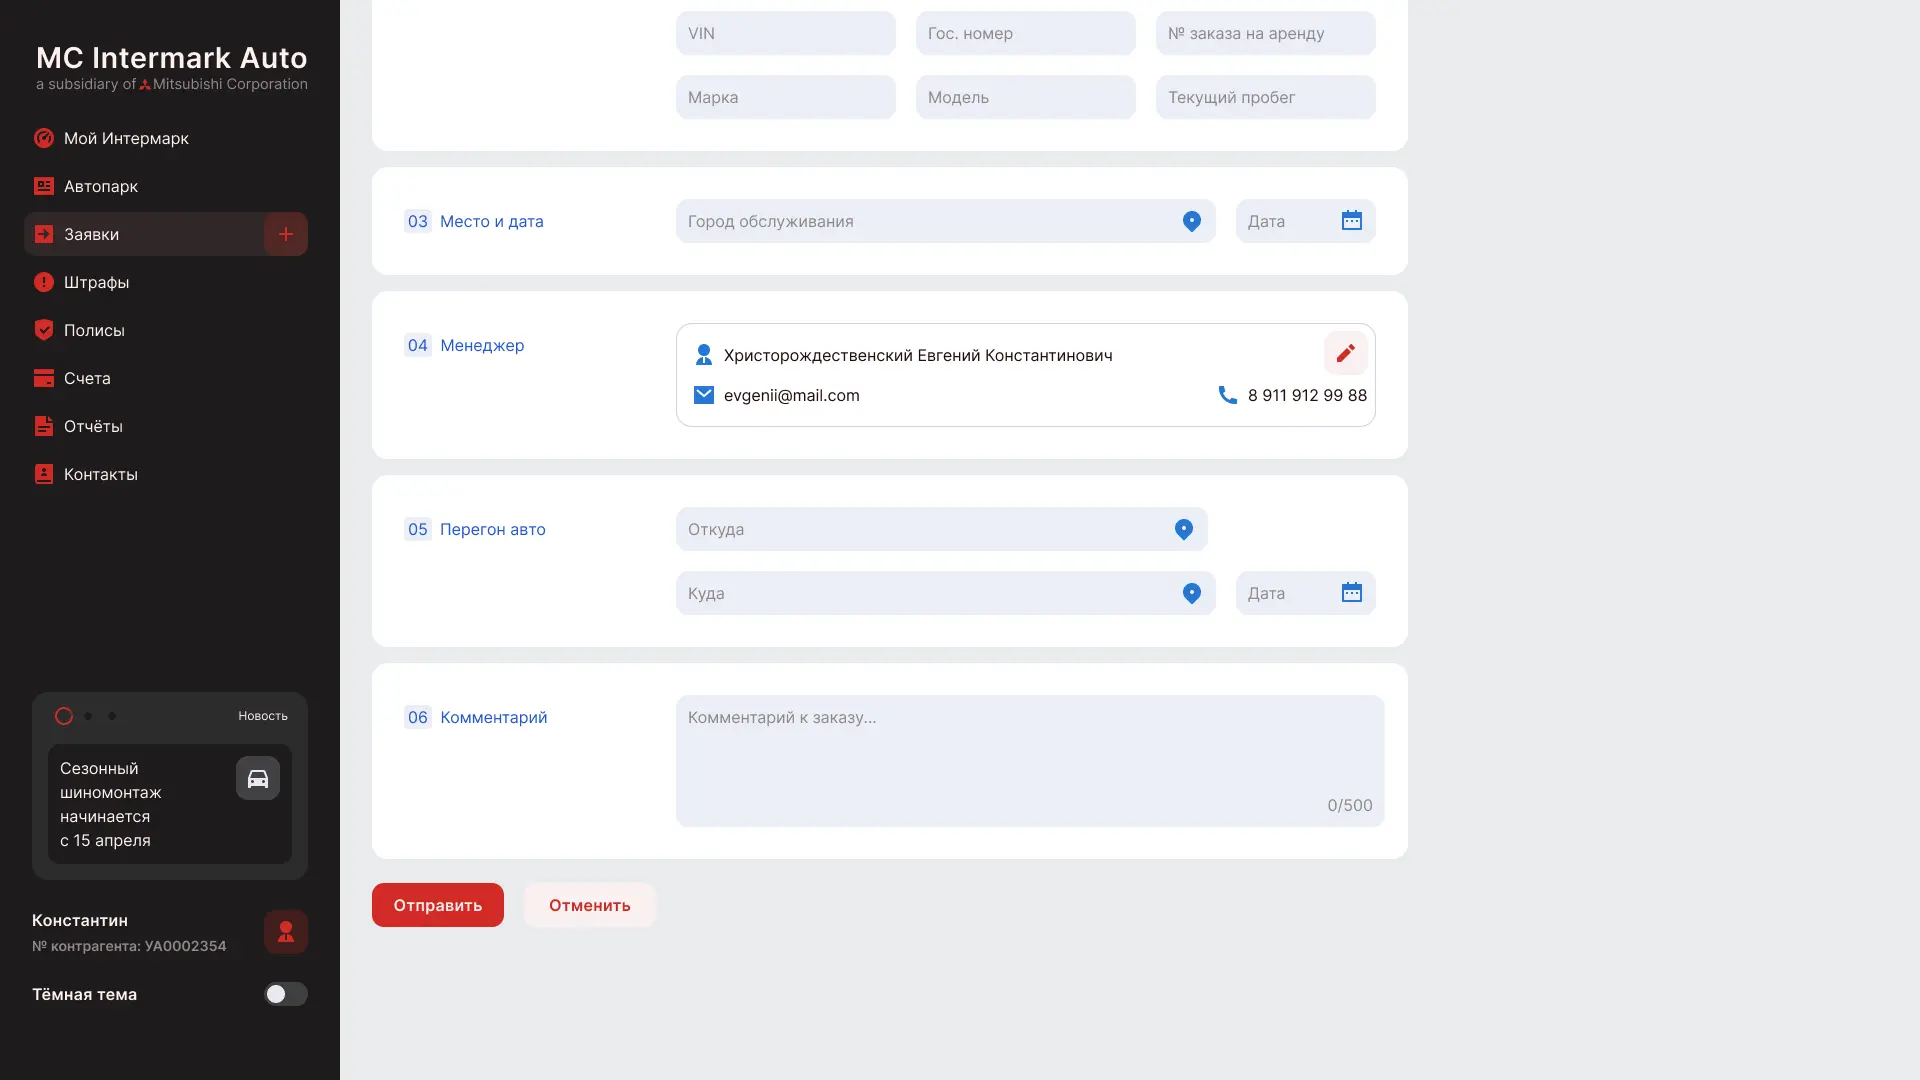Click the Отменить button
Image resolution: width=1920 pixels, height=1080 pixels.
590,905
